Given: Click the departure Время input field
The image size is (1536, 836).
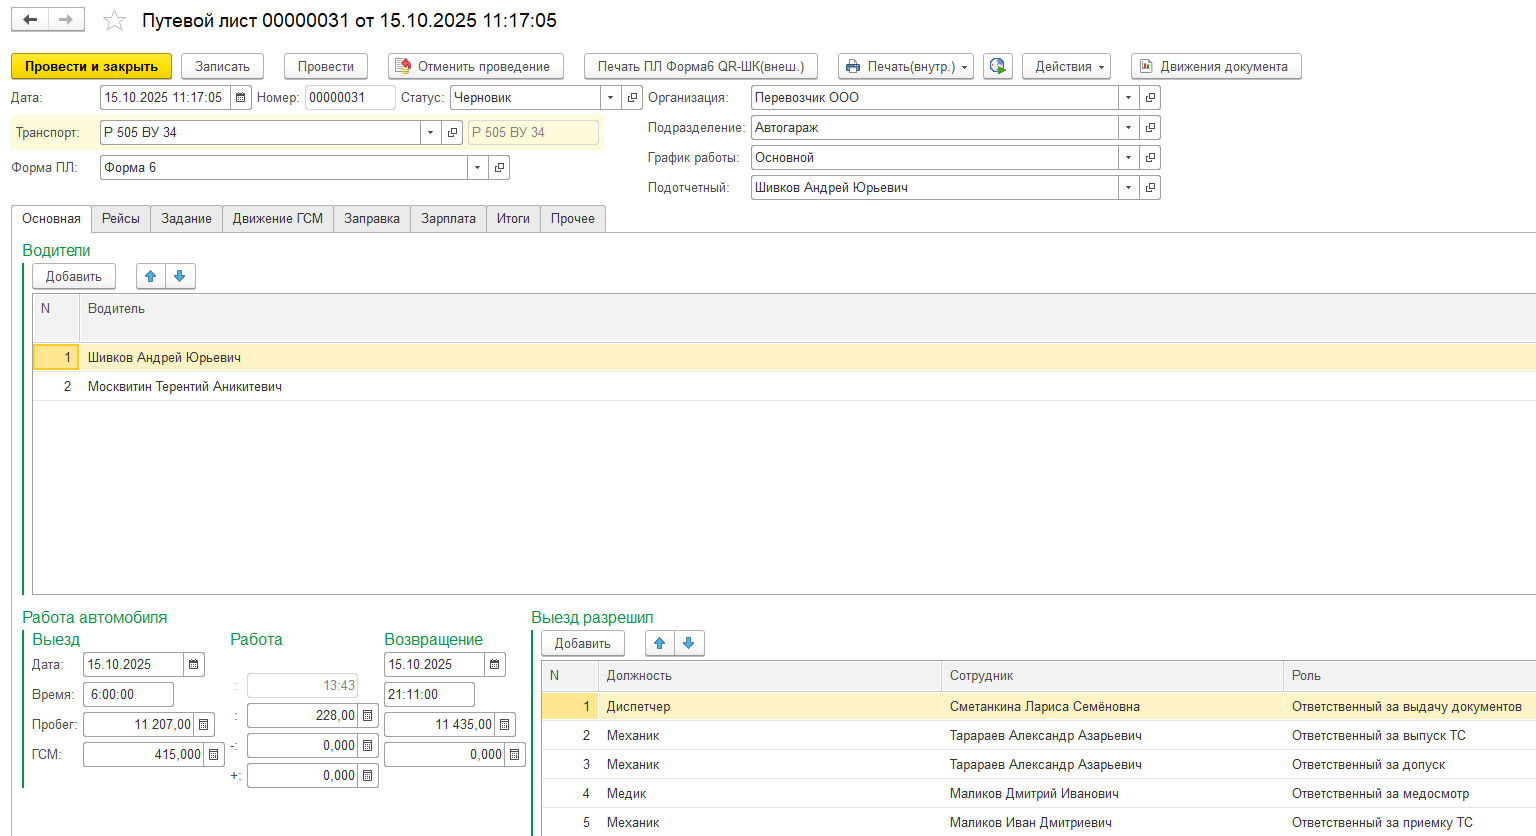Looking at the screenshot, I should pos(128,695).
